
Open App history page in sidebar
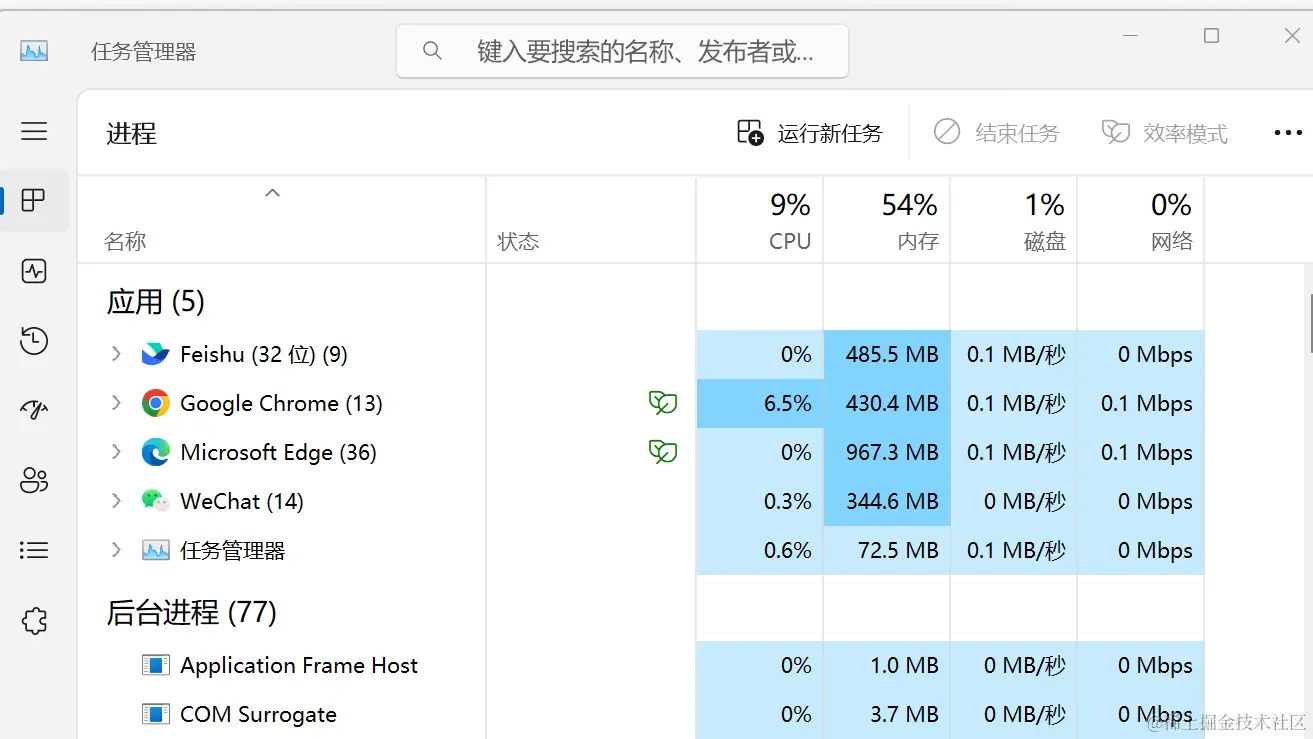(x=34, y=340)
